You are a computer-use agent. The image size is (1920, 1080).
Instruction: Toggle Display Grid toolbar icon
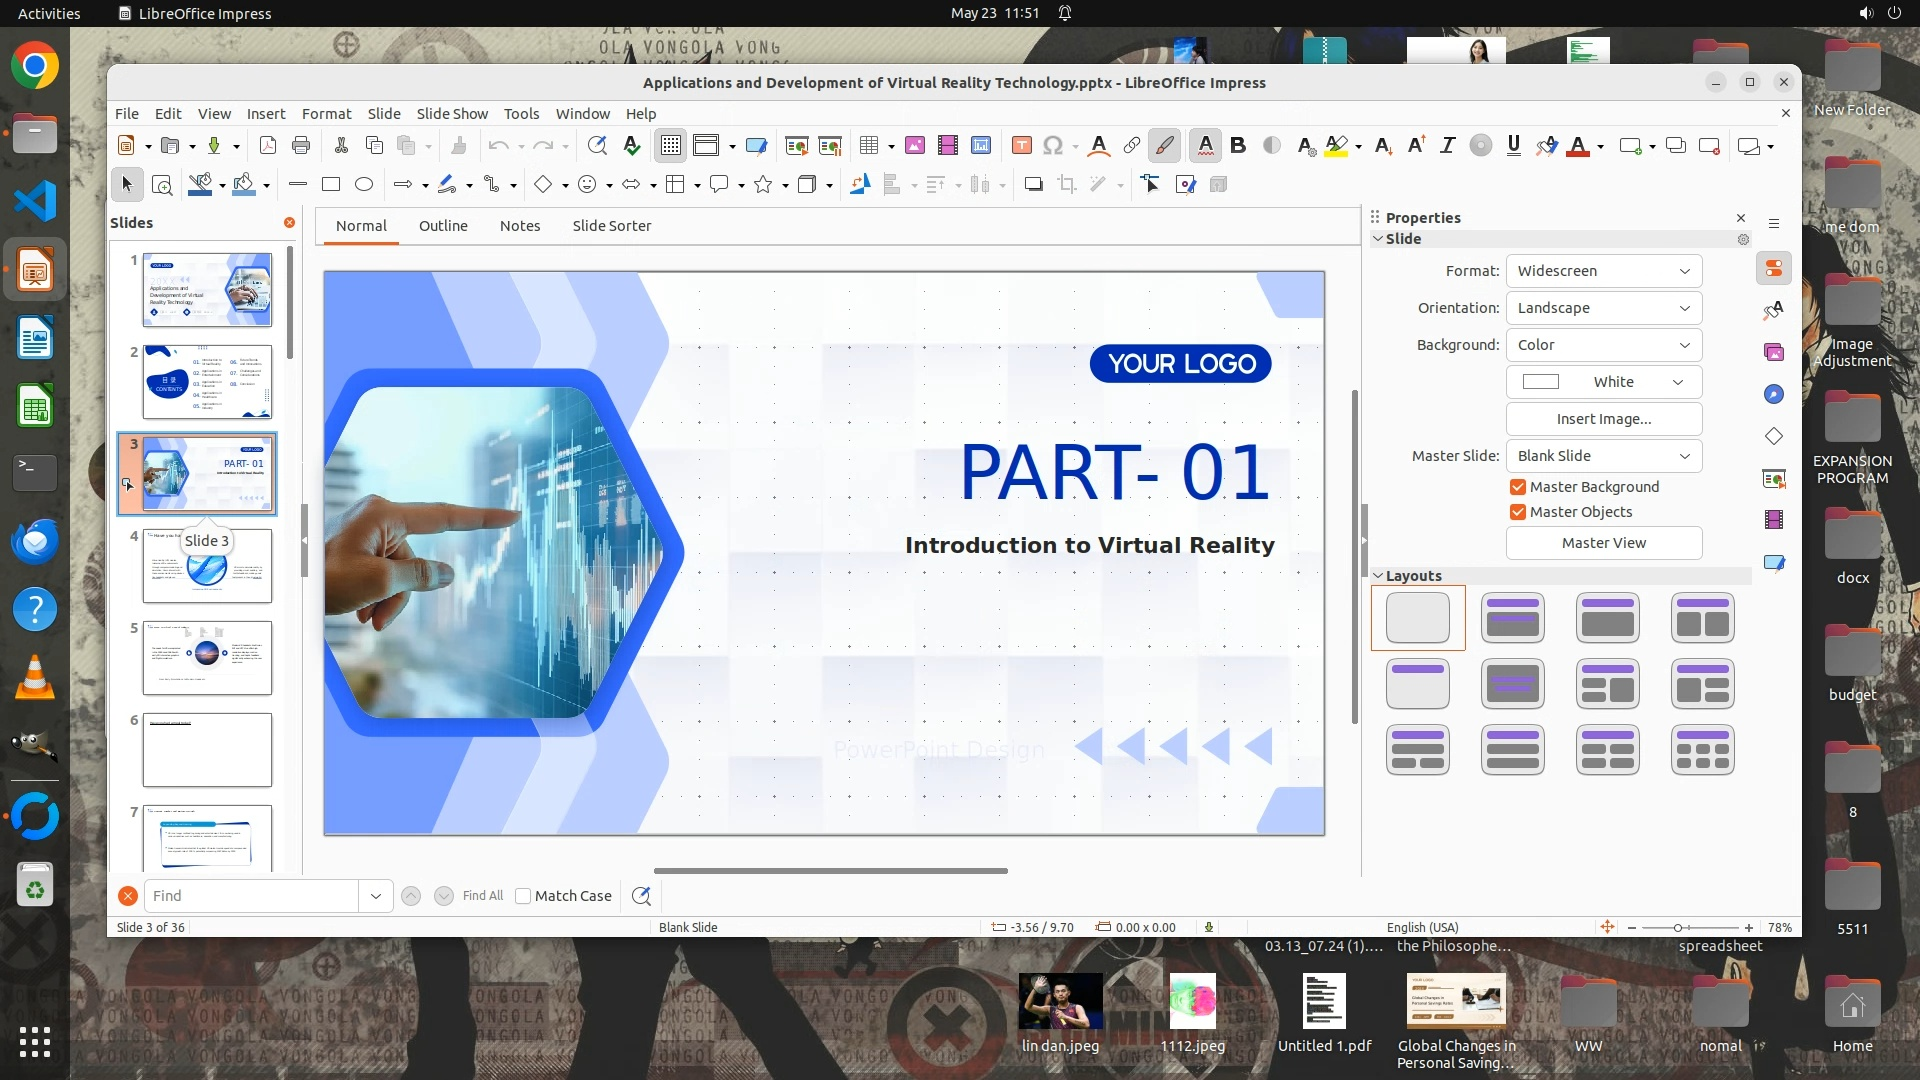pos(670,146)
